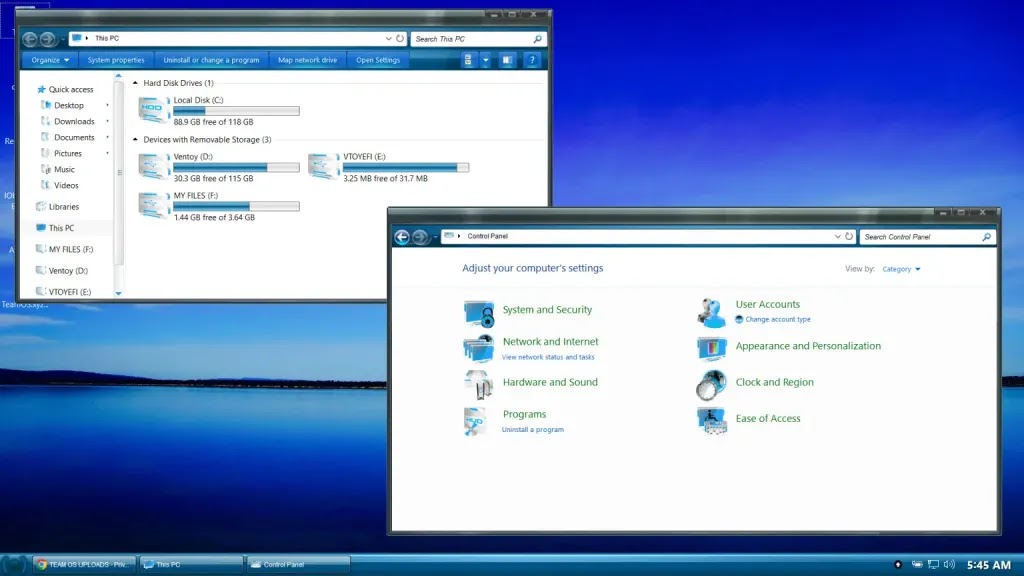Open recent locations arrow in This PC
Image resolution: width=1024 pixels, height=576 pixels.
coord(63,40)
